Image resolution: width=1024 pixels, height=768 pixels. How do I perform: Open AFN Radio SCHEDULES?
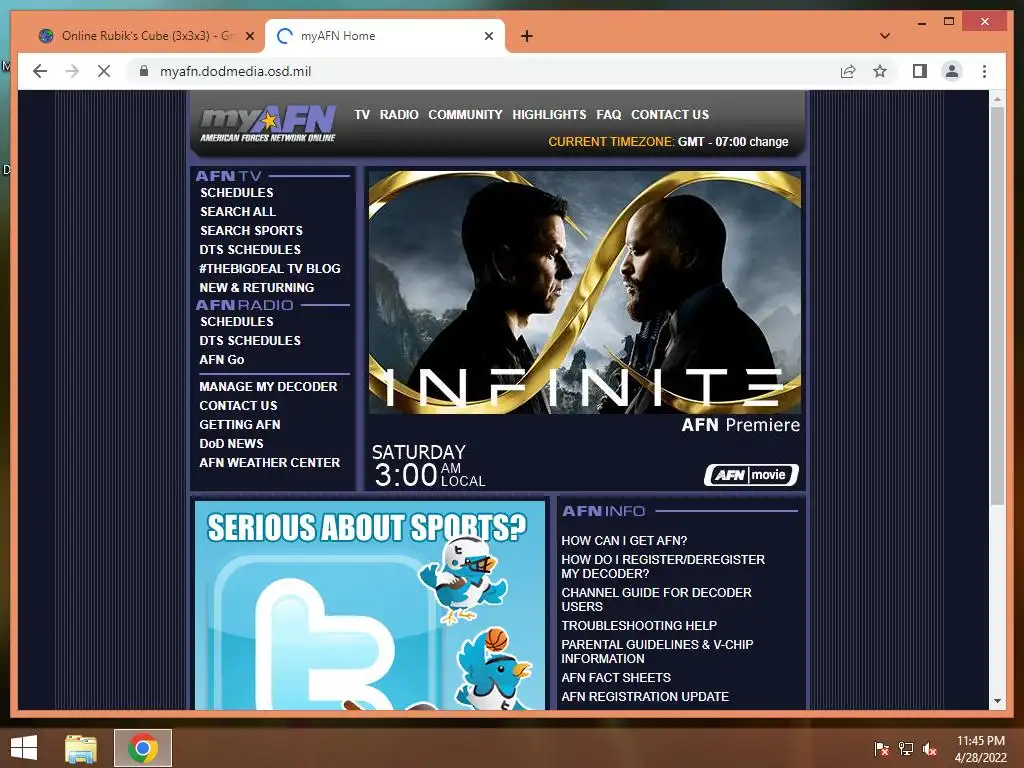[x=236, y=321]
